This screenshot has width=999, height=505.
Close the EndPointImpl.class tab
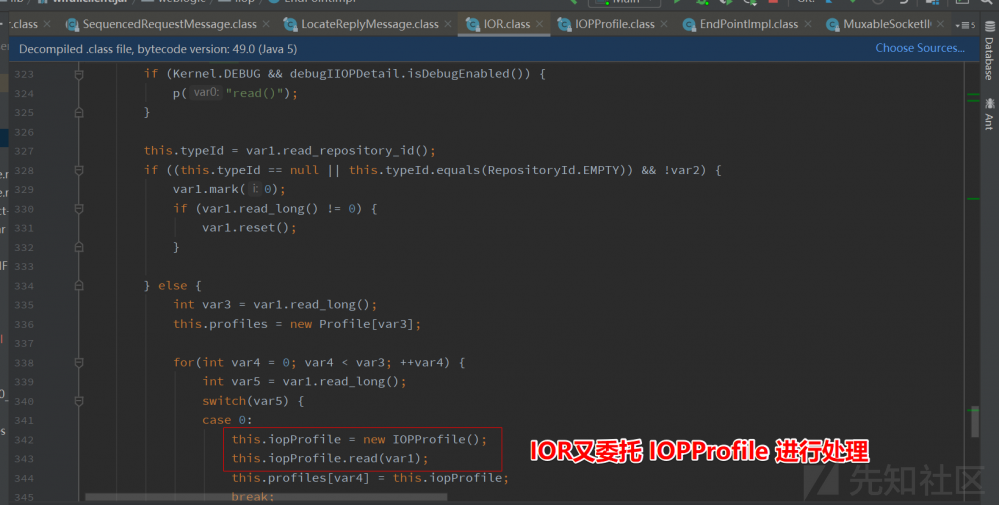[x=808, y=24]
